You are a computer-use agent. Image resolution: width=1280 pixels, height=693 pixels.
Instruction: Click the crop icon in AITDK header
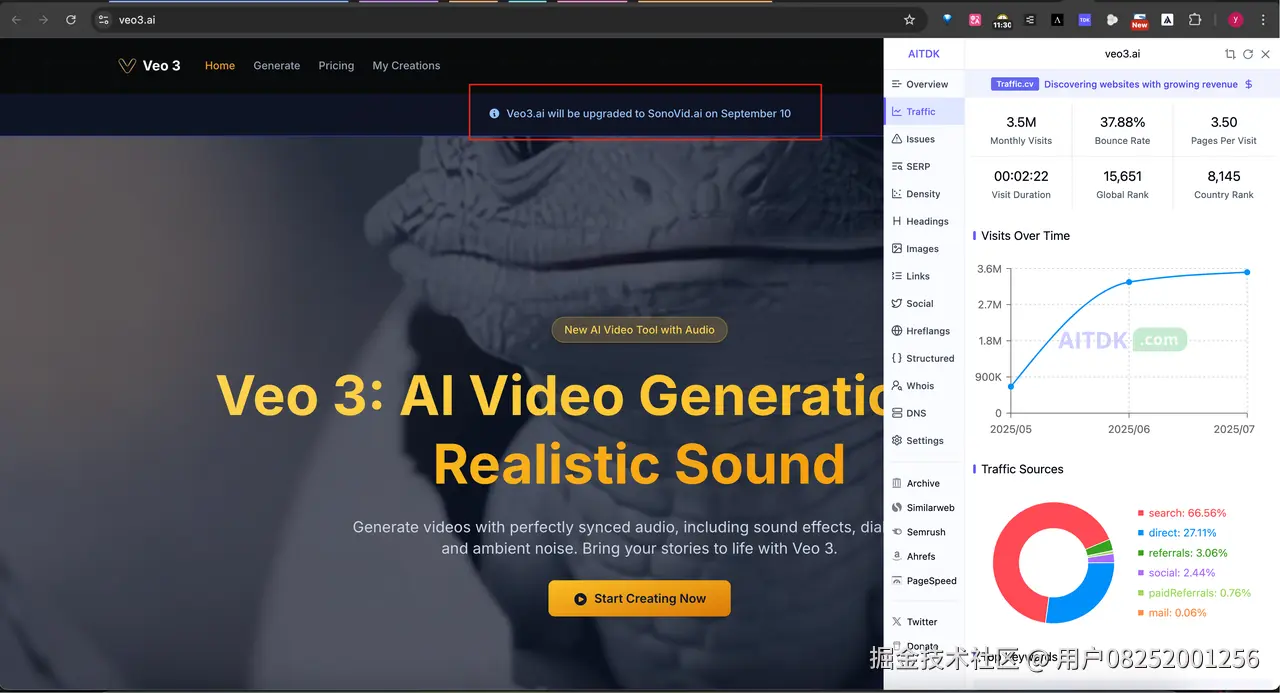tap(1230, 54)
